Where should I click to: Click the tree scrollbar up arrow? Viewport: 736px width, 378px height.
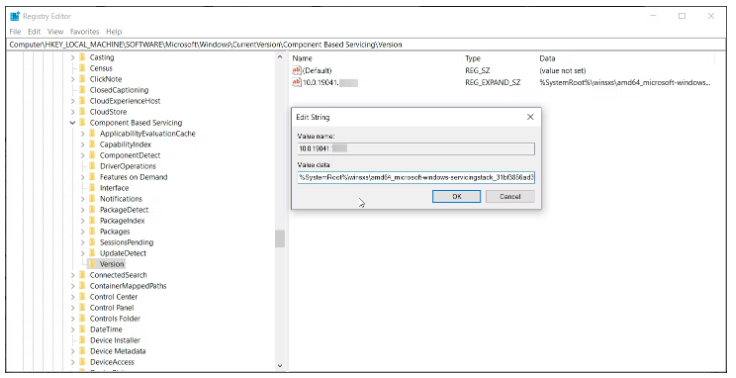pos(280,57)
